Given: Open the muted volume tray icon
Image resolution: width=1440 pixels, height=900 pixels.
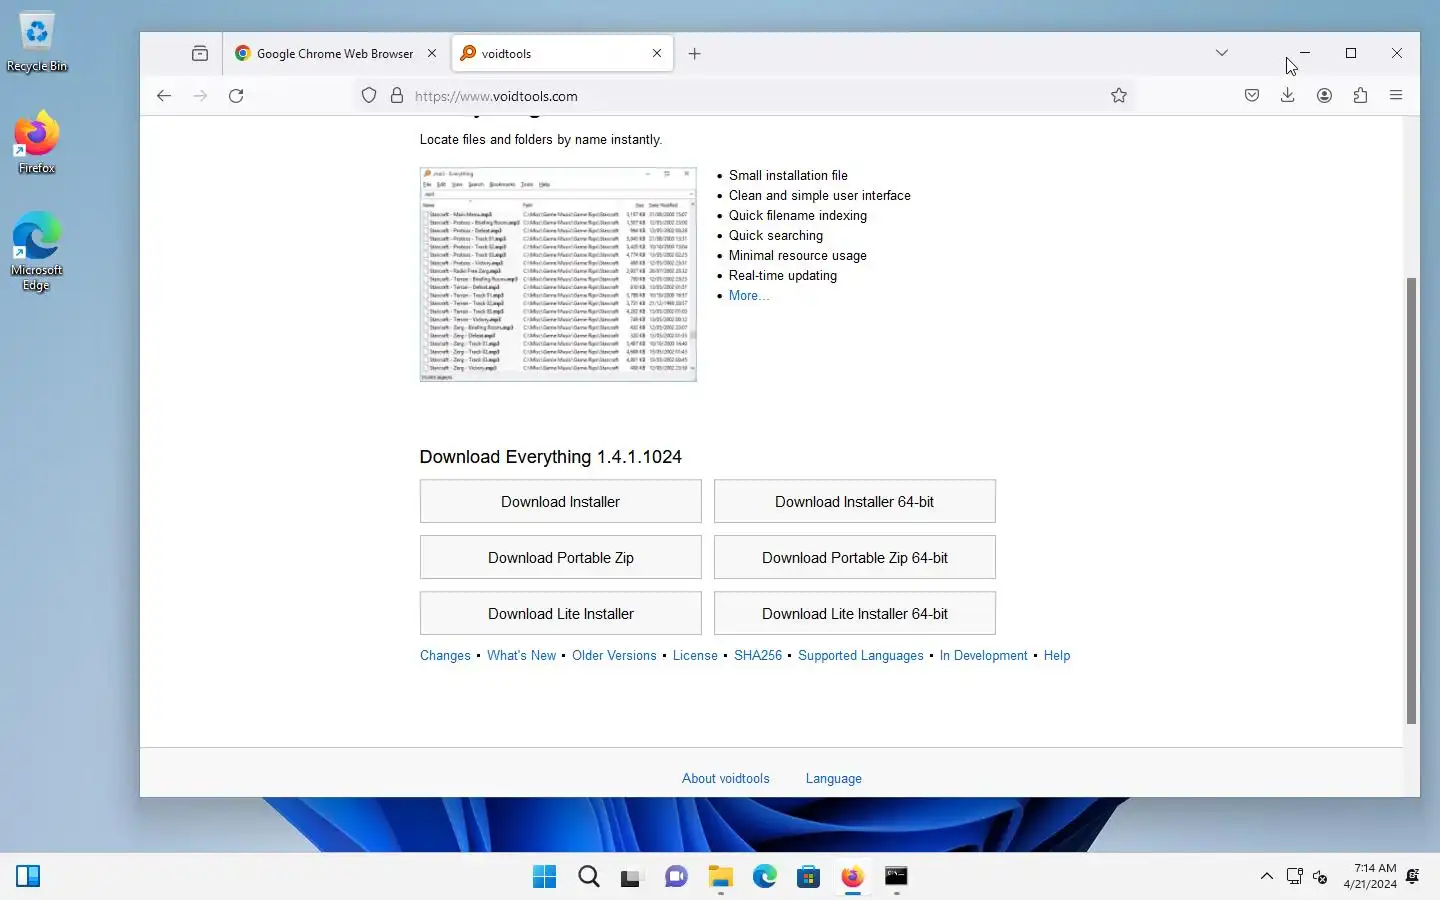Looking at the screenshot, I should click(1320, 877).
